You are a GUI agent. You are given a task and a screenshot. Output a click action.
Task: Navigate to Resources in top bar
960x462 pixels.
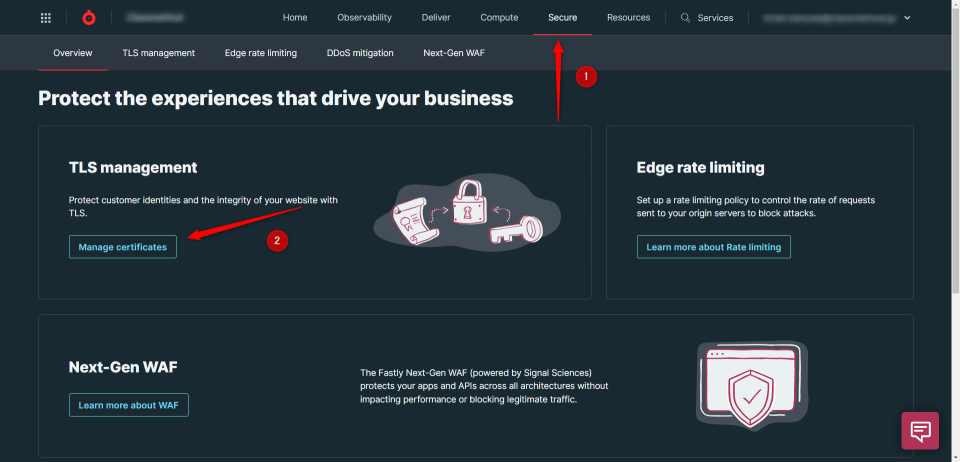coord(628,18)
